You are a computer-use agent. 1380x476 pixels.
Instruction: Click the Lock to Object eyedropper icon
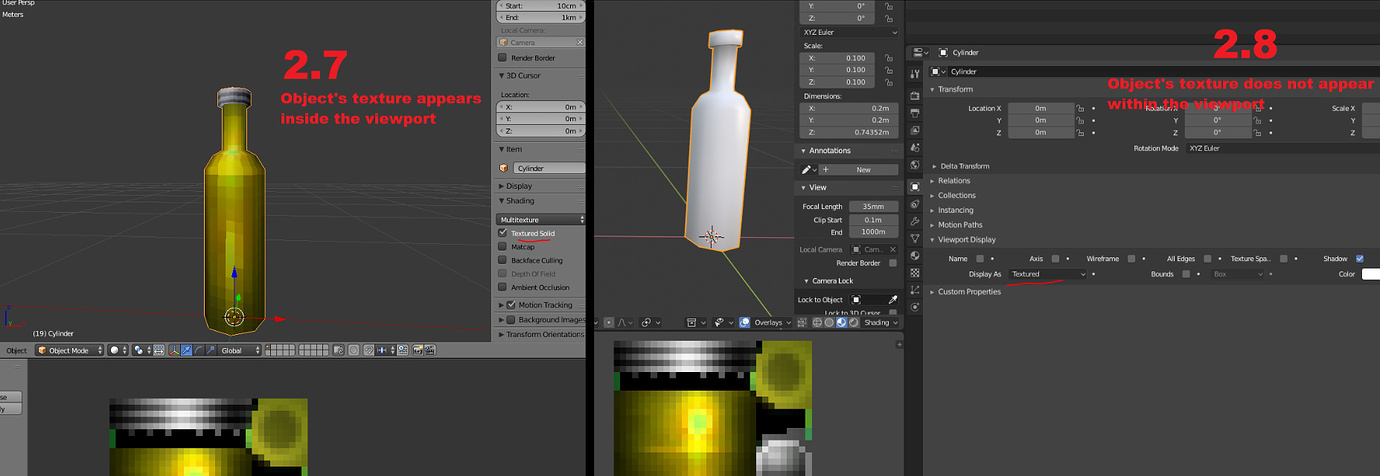tap(893, 300)
